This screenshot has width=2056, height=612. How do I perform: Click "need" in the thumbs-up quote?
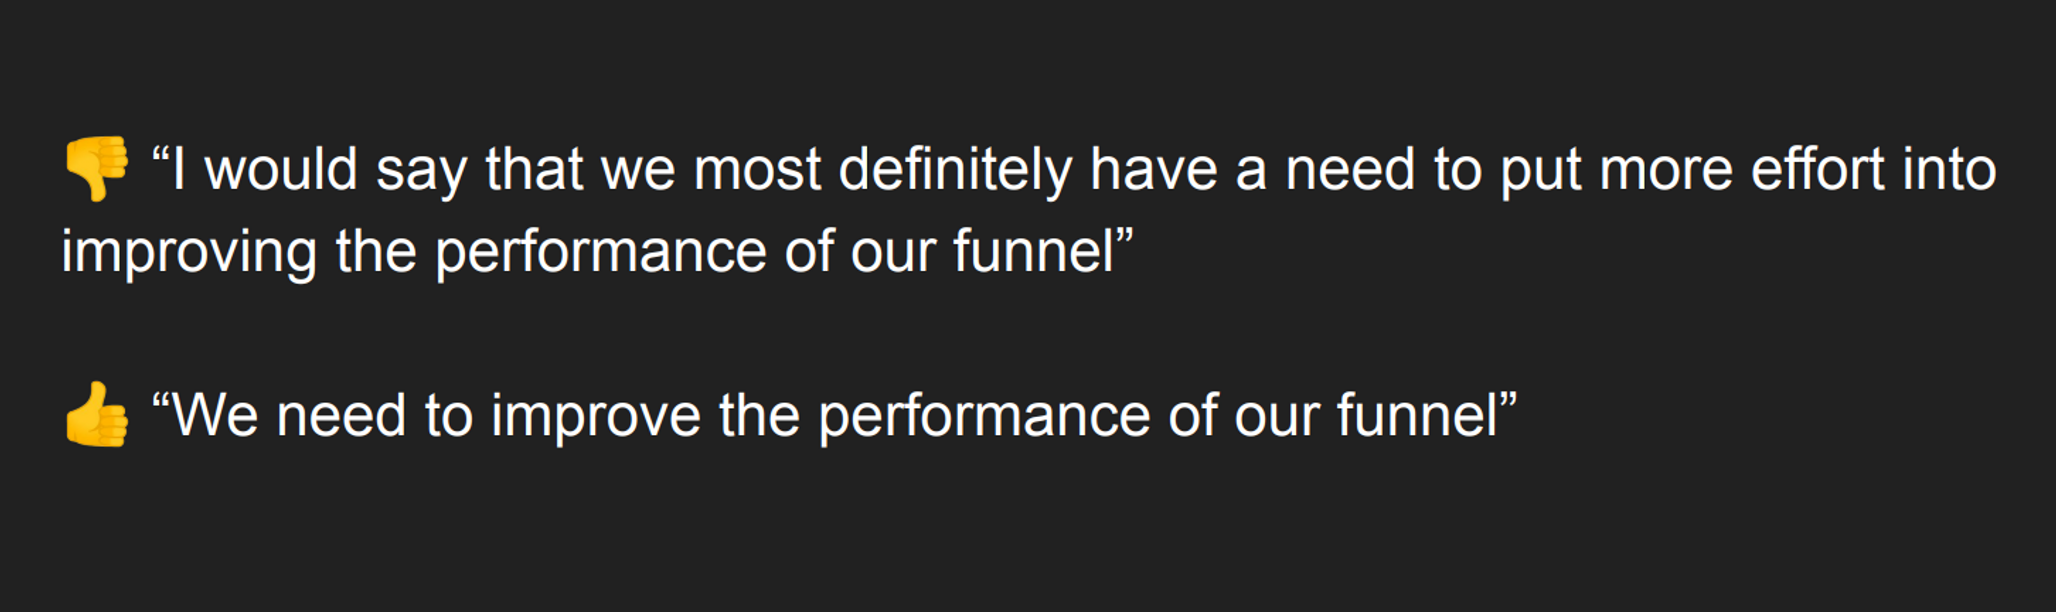[x=341, y=416]
